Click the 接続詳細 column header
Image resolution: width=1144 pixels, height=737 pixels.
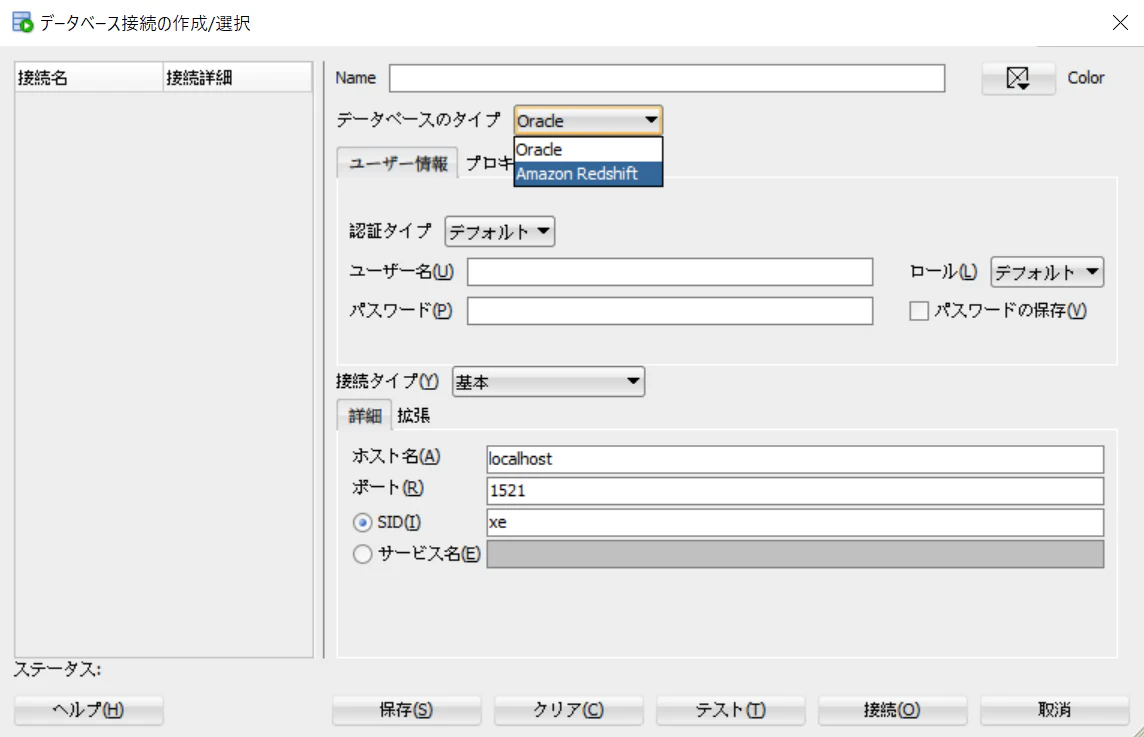(x=238, y=77)
